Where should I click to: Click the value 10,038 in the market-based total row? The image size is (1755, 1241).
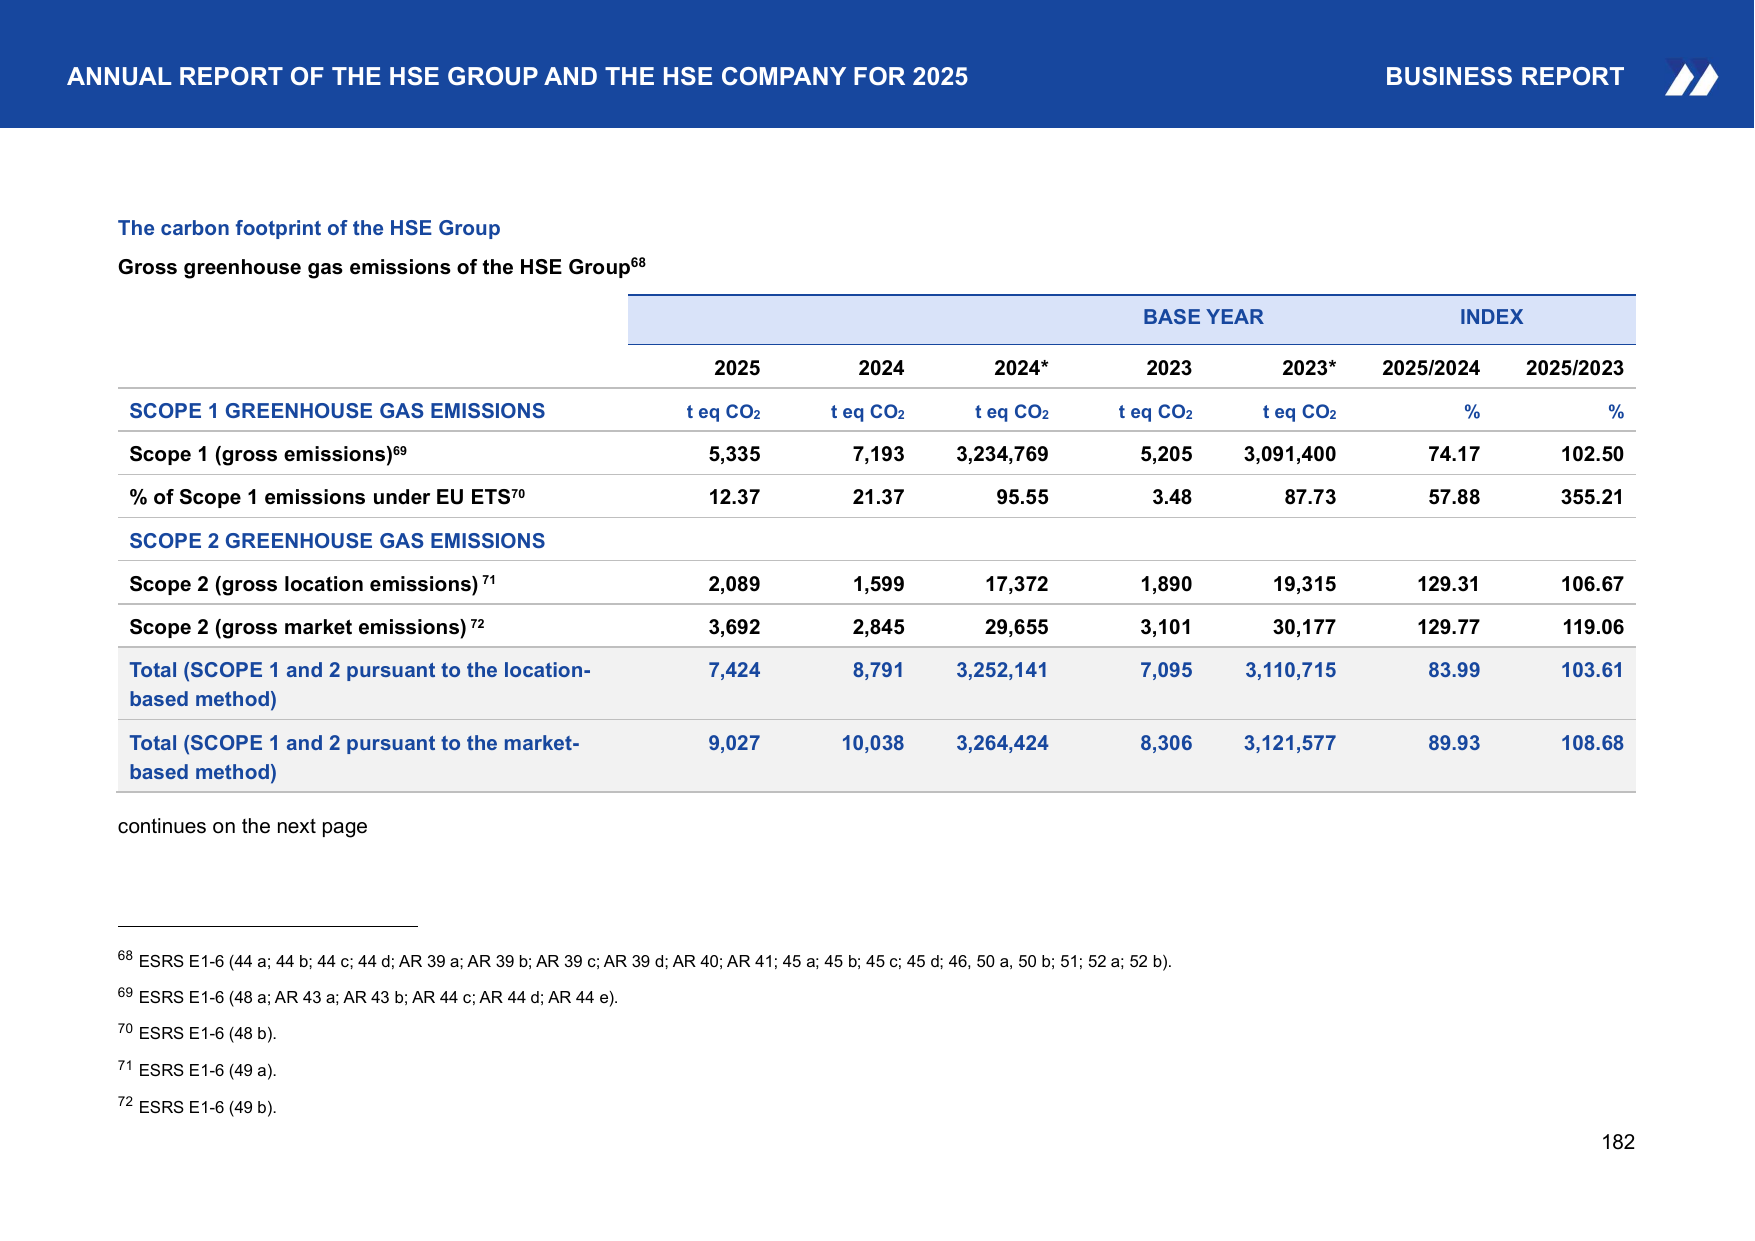(872, 743)
